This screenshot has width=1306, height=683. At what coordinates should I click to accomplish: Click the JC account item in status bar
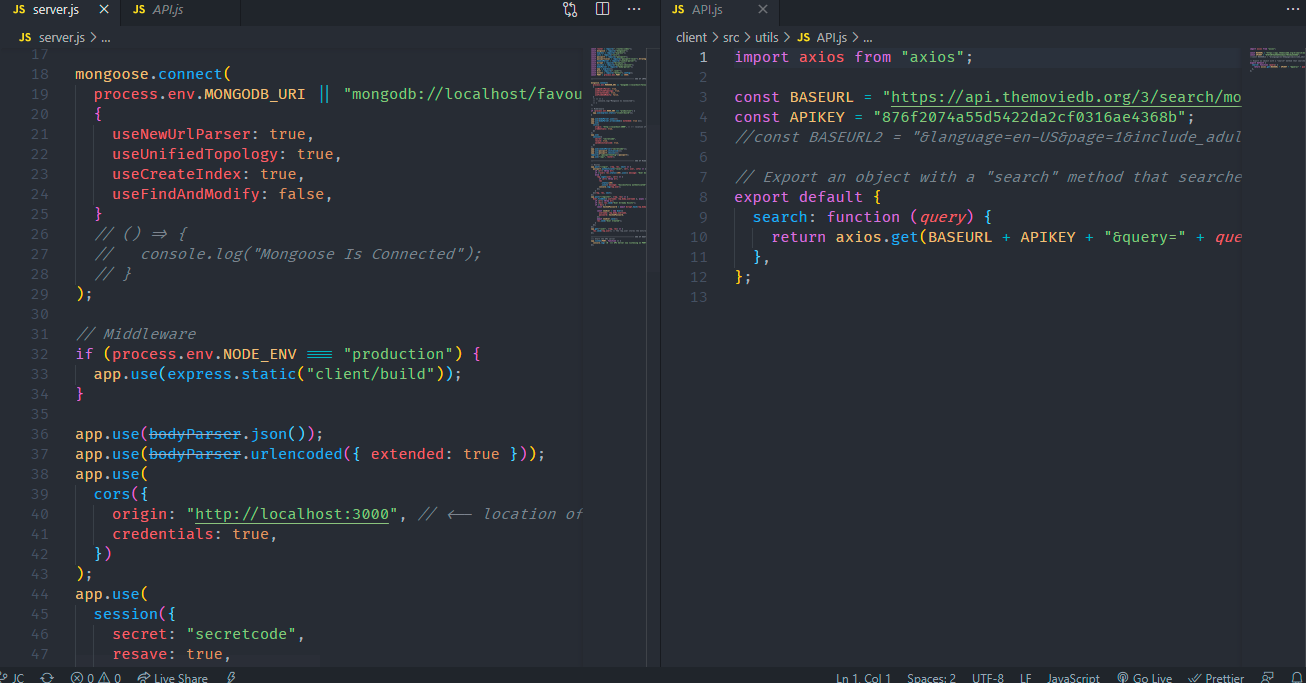click(x=12, y=677)
